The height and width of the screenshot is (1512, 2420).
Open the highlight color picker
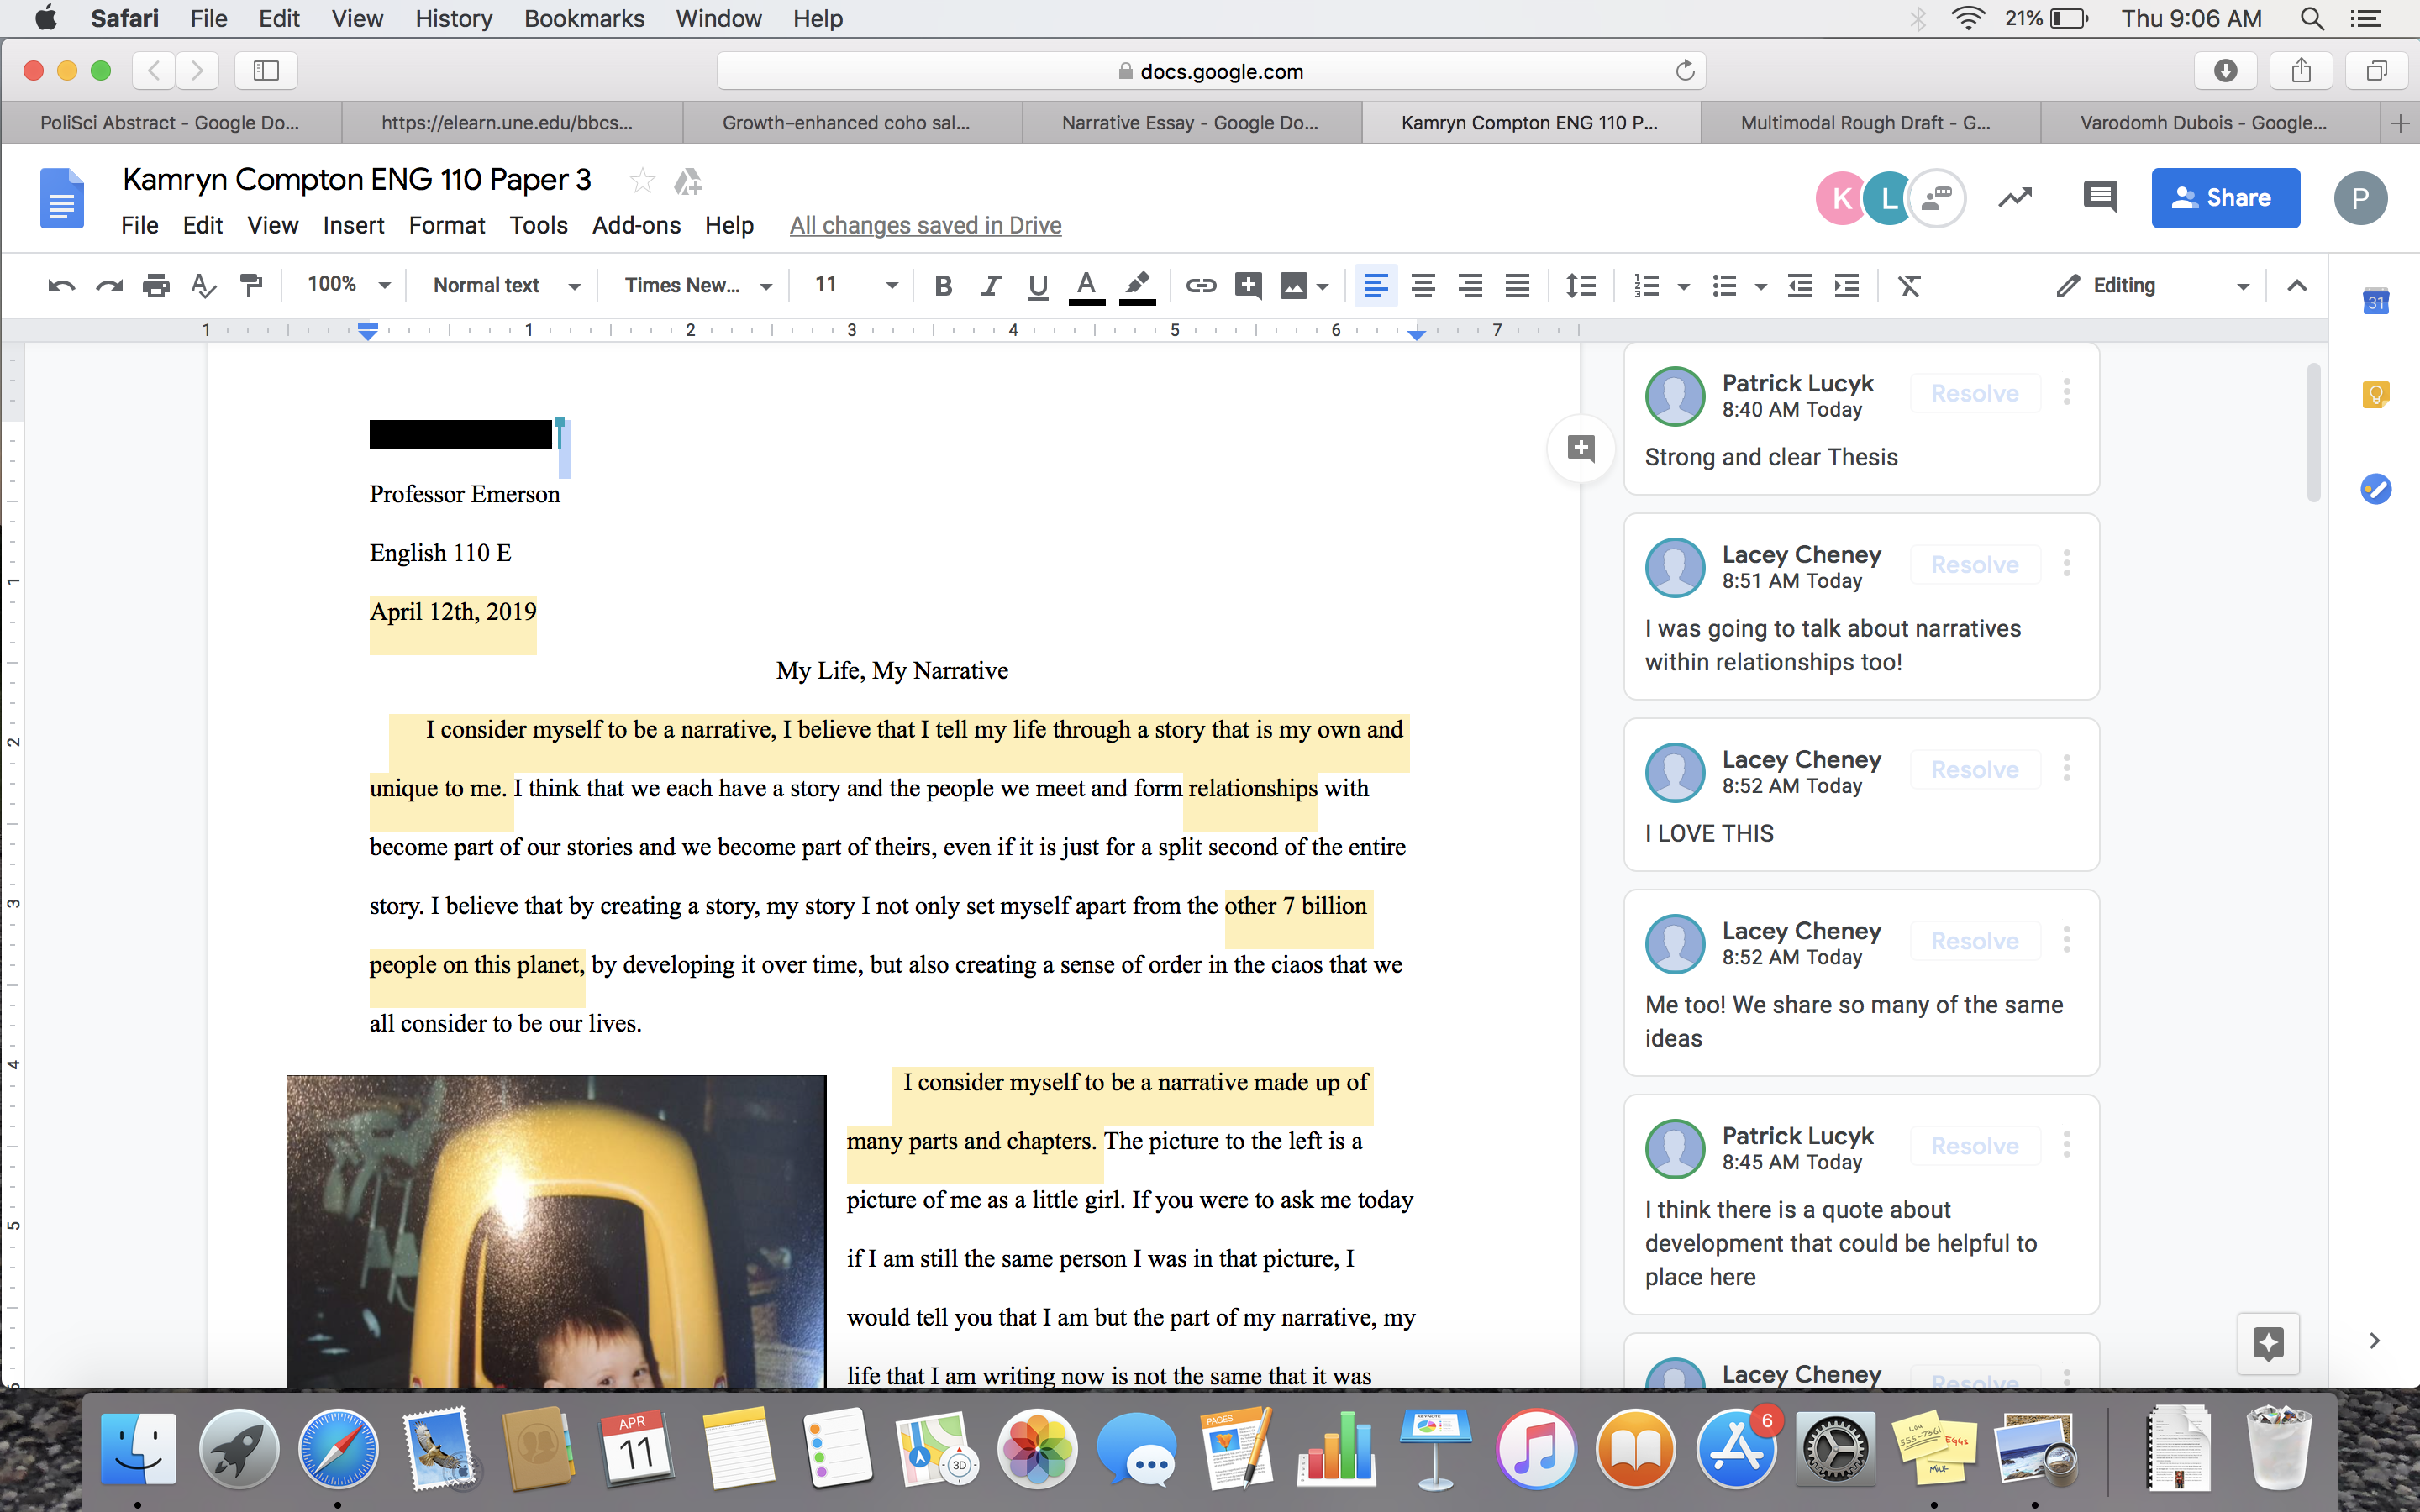point(1136,286)
